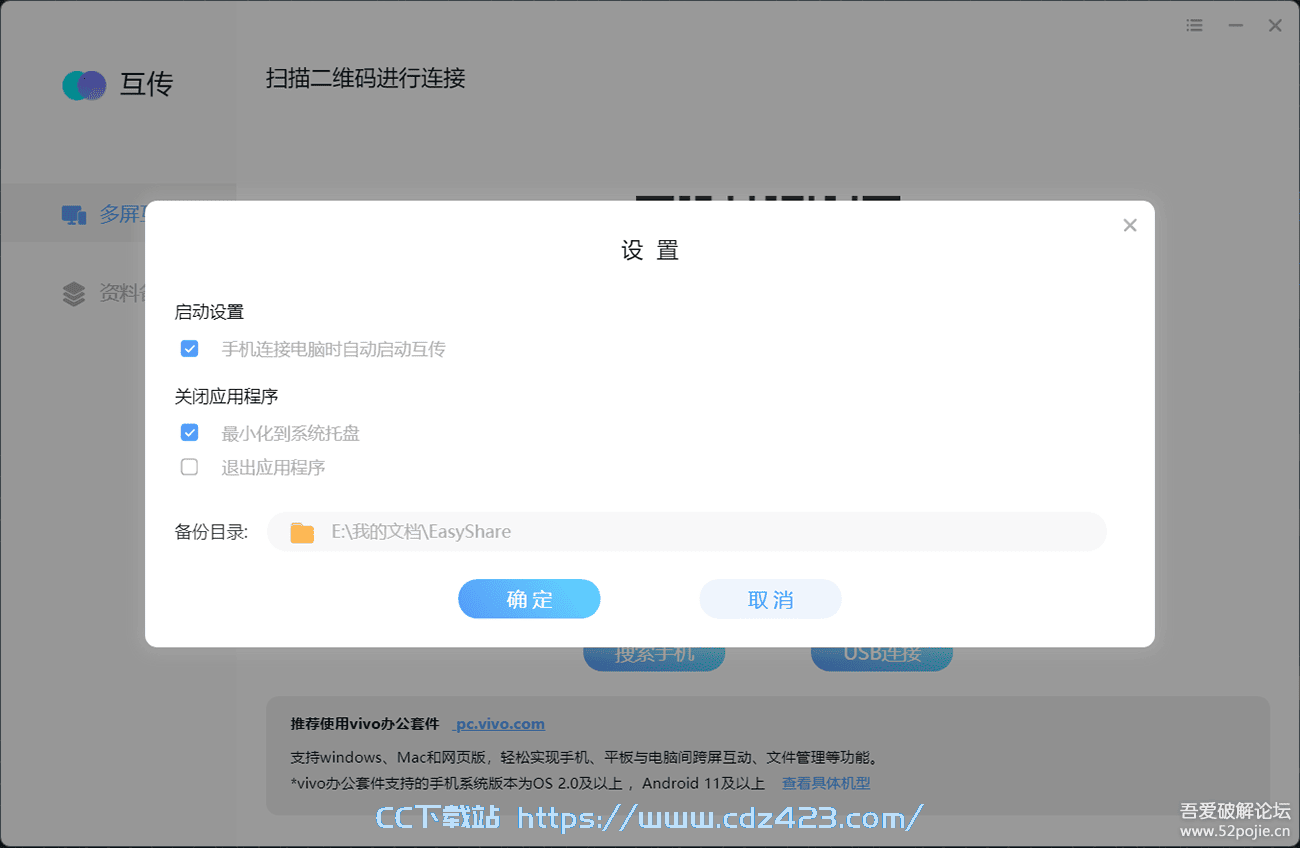Click the backup directory folder icon
The width and height of the screenshot is (1300, 848).
pos(302,532)
